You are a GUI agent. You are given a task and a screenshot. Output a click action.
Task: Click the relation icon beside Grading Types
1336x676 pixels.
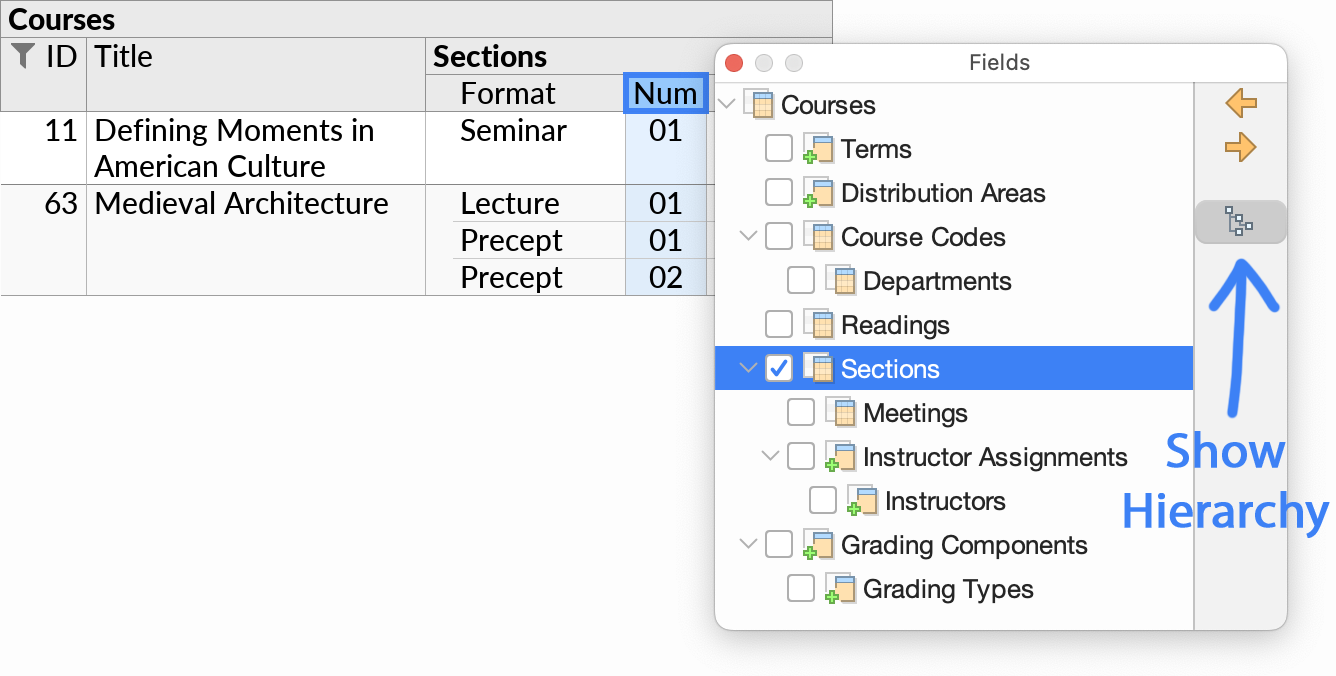[838, 589]
